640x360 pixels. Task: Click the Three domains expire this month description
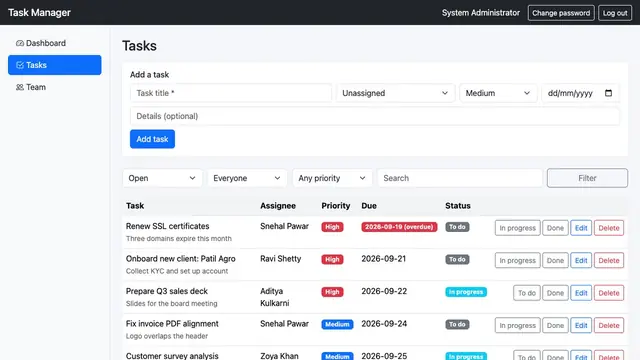tap(179, 238)
